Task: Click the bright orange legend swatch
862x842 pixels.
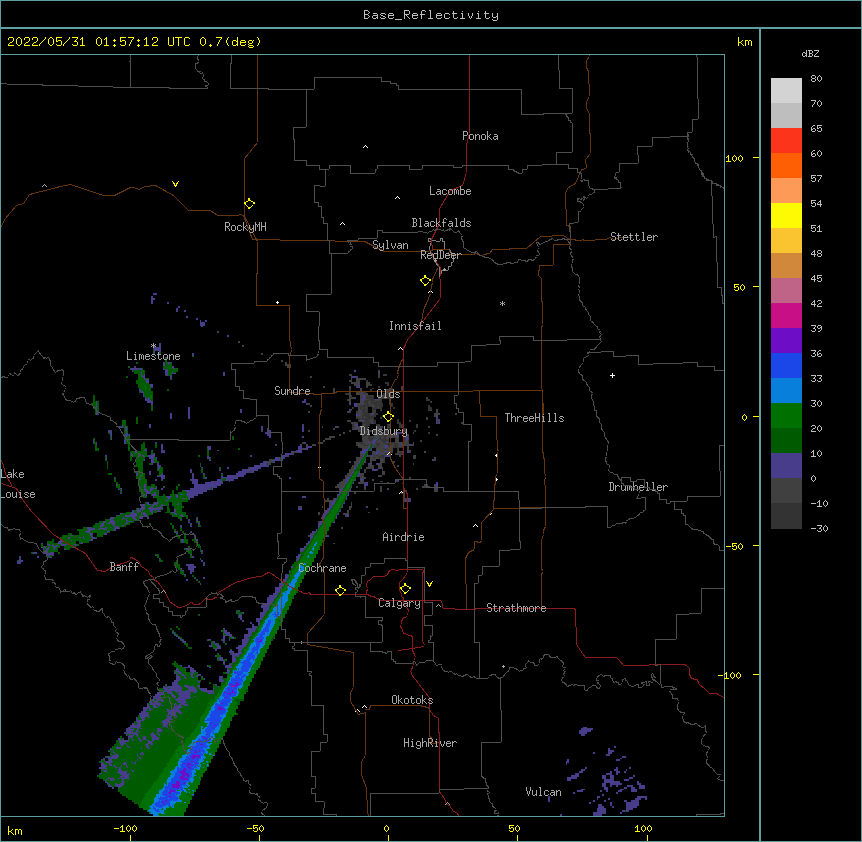Action: [x=786, y=165]
